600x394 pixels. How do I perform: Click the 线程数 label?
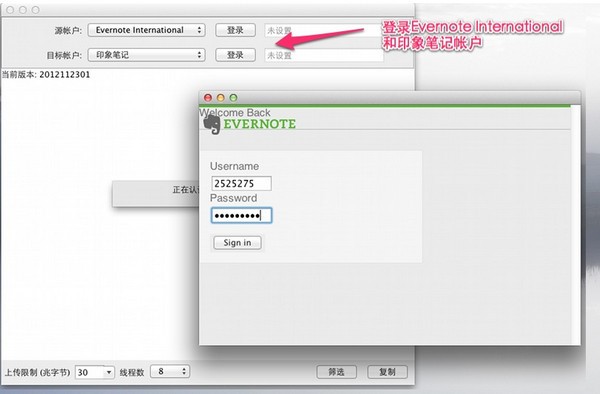[x=132, y=372]
